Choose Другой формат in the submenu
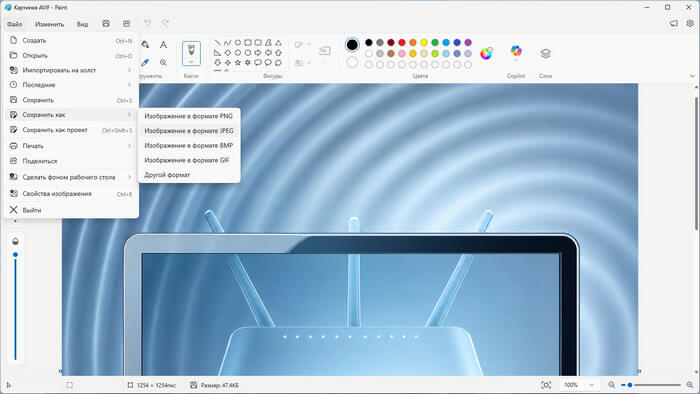700x394 pixels. point(190,175)
